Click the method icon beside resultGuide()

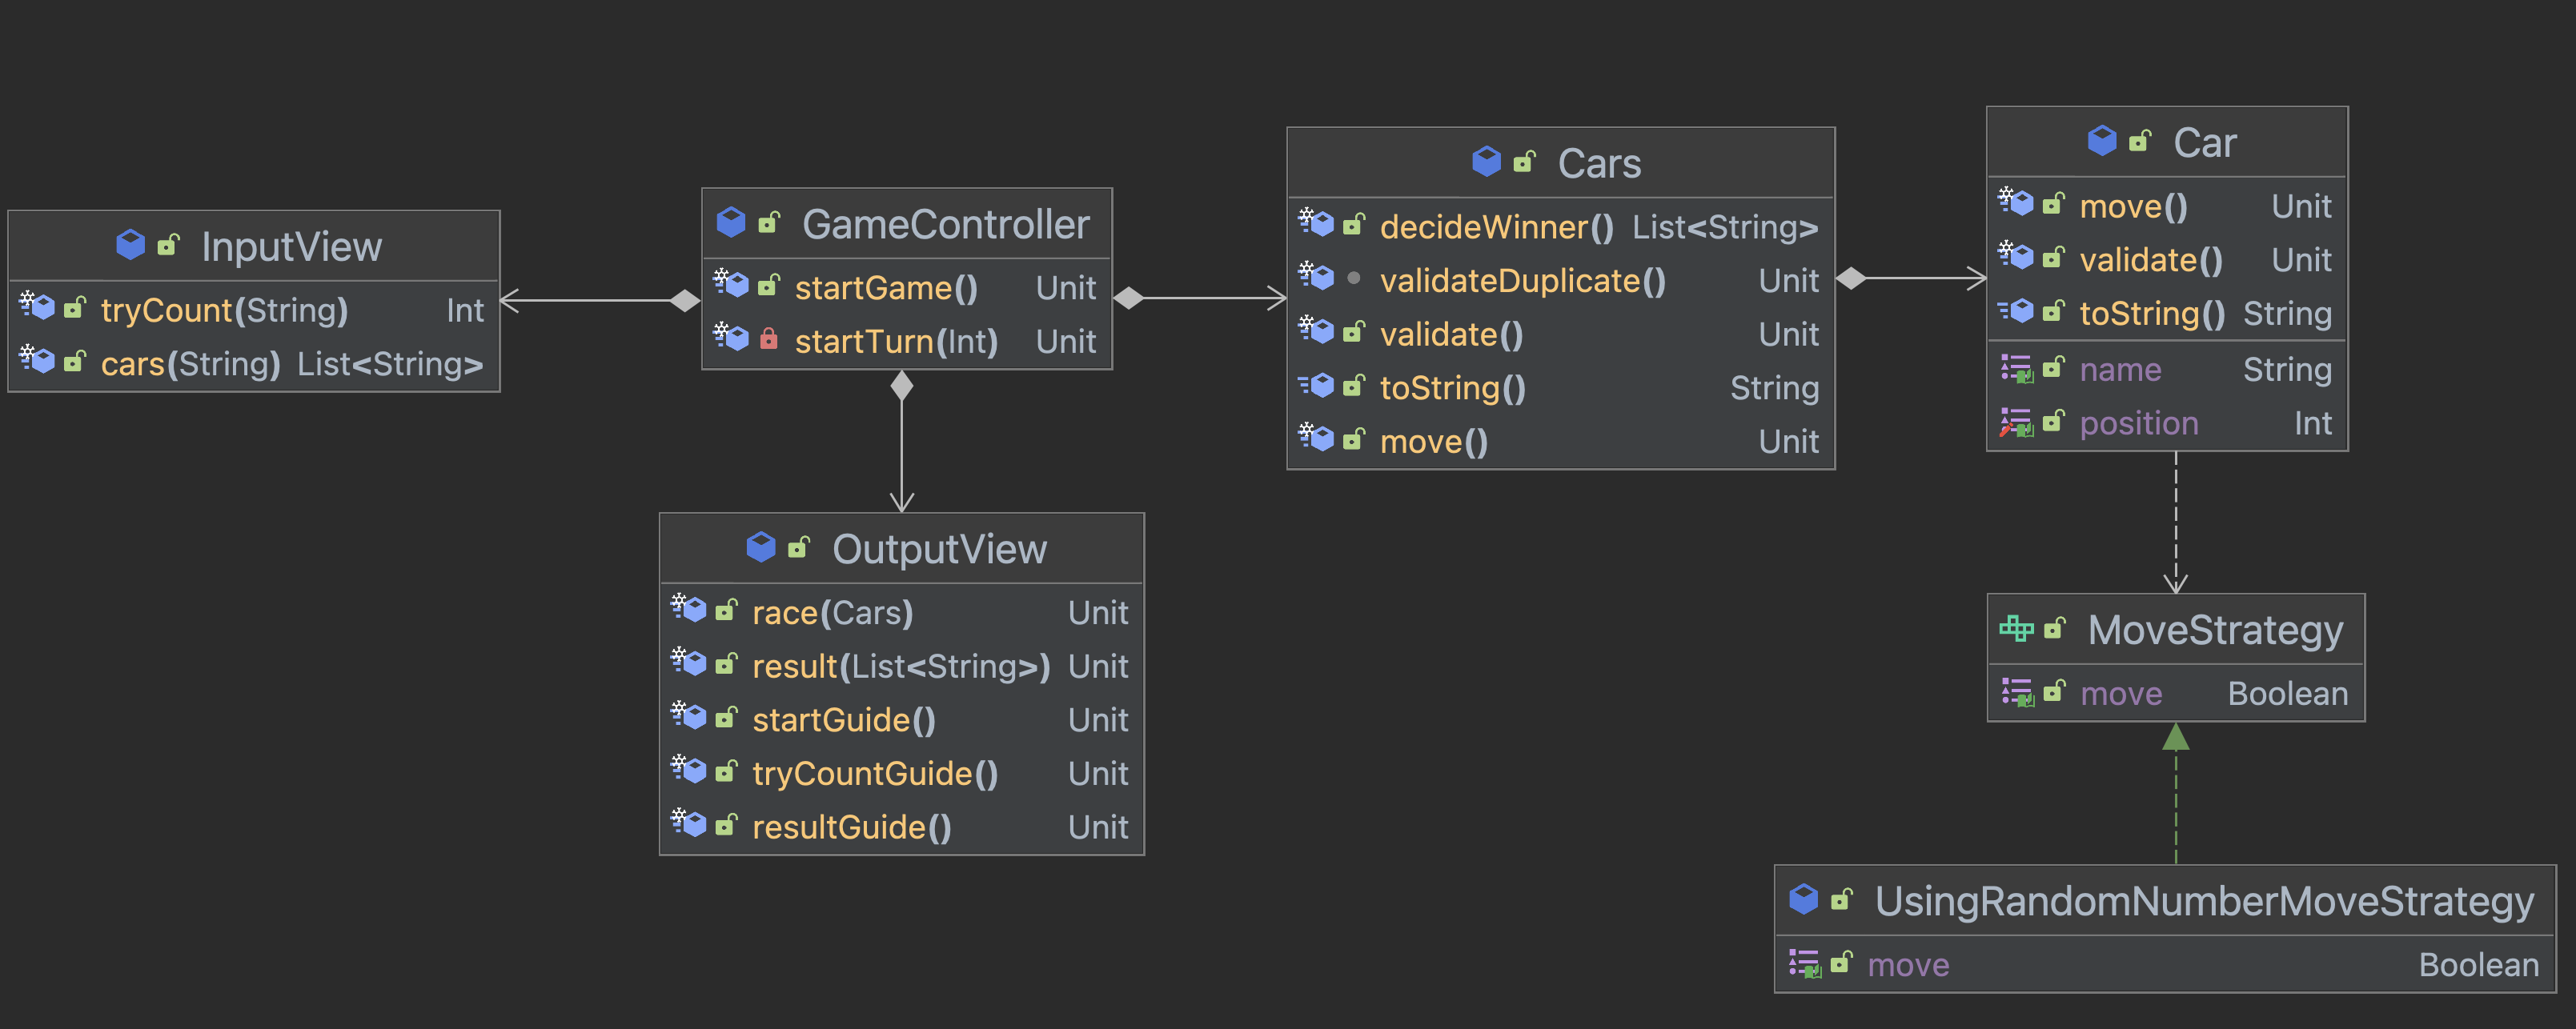pos(688,824)
